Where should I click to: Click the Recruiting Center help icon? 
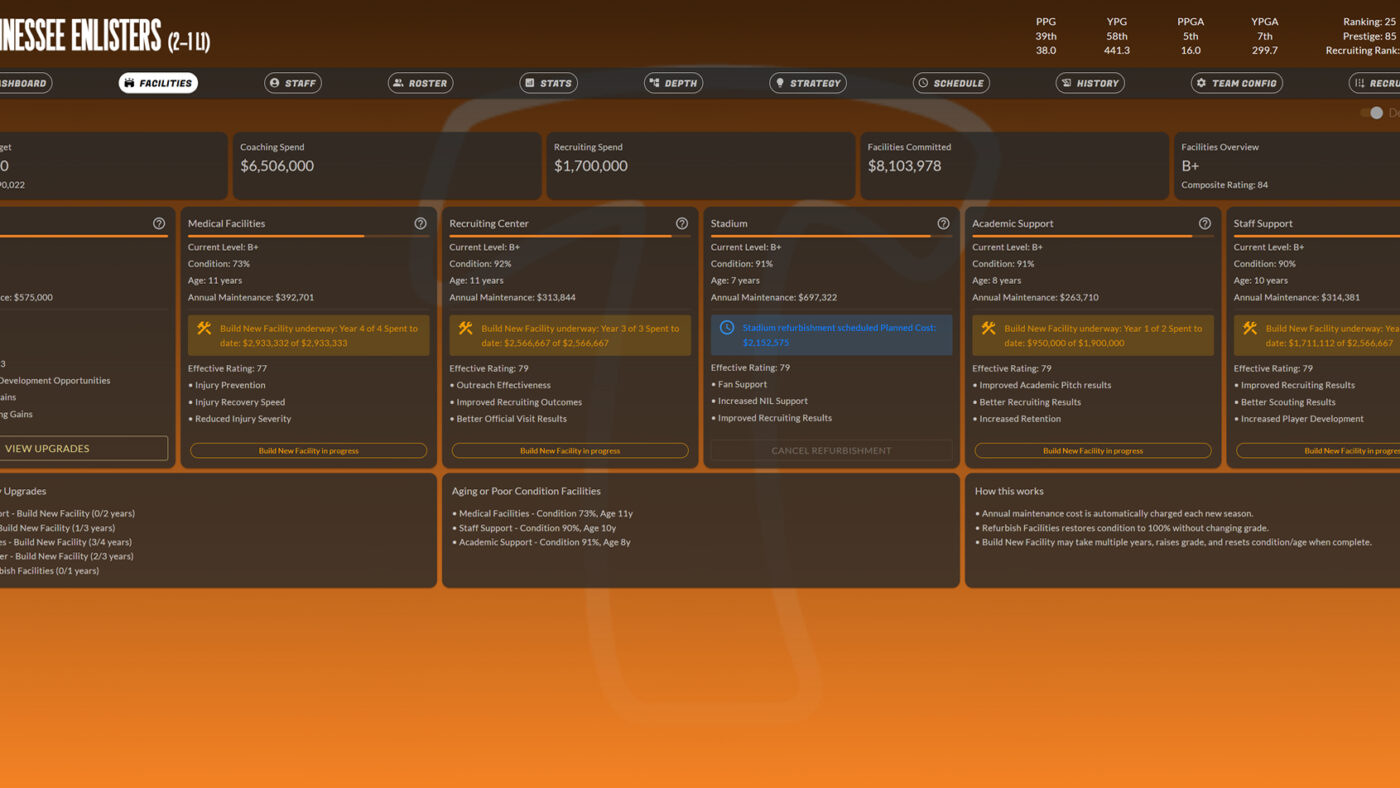682,224
